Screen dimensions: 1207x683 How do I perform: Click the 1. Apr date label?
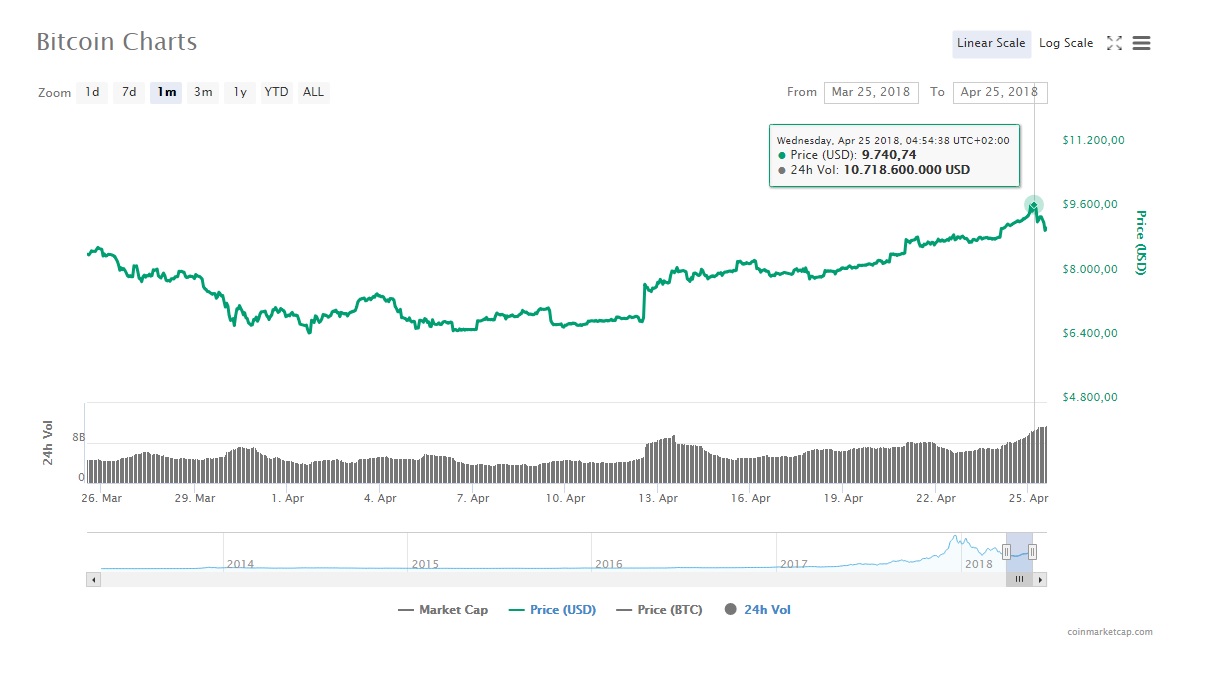click(x=288, y=498)
